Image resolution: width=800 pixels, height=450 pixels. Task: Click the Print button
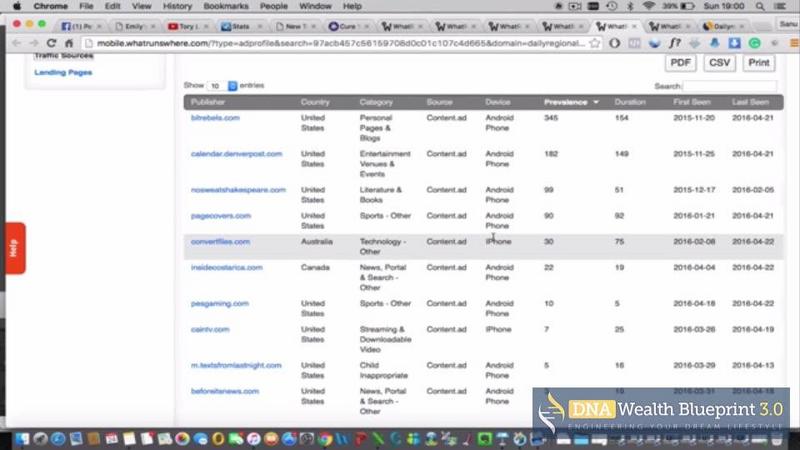click(759, 63)
